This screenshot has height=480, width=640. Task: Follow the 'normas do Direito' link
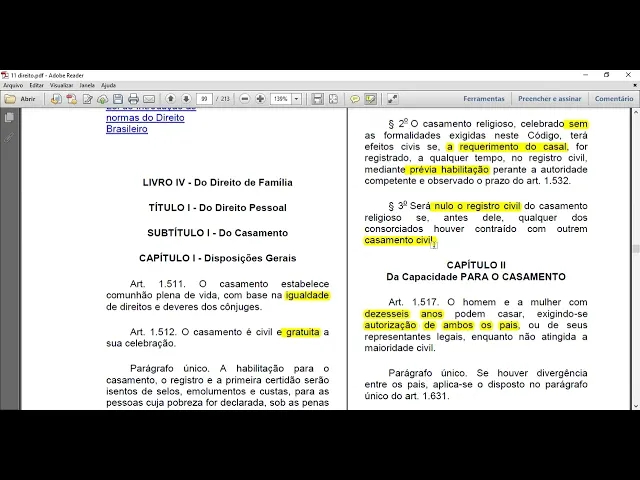145,118
